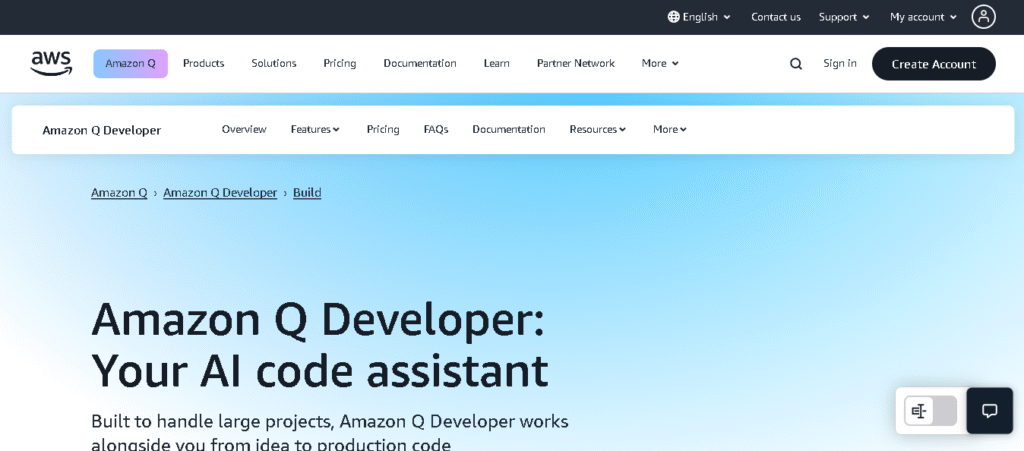Open the More menu in top navigation
This screenshot has width=1024, height=451.
[x=660, y=63]
